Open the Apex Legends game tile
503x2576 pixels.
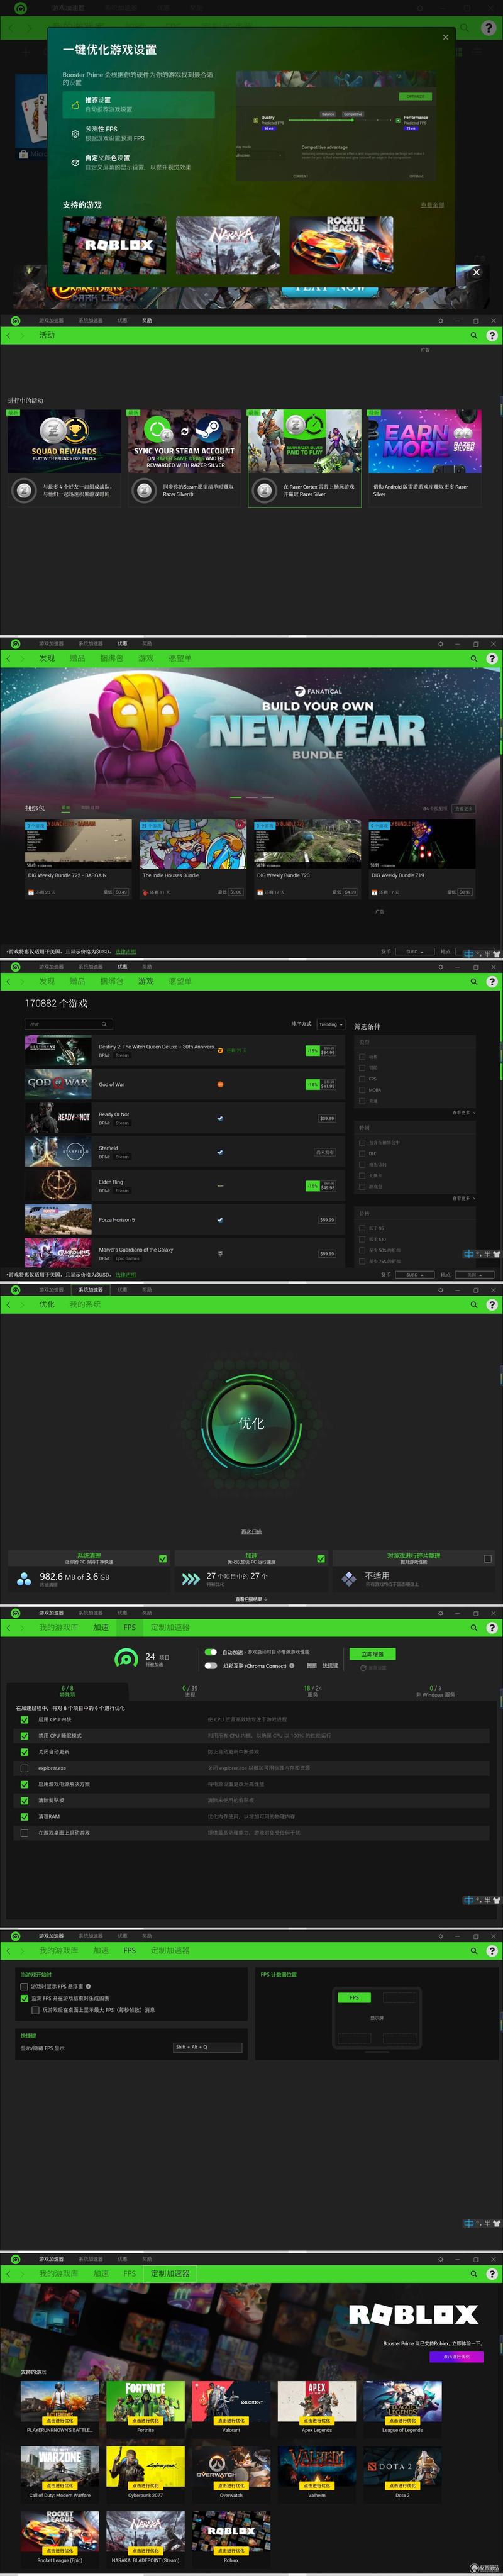point(317,2407)
